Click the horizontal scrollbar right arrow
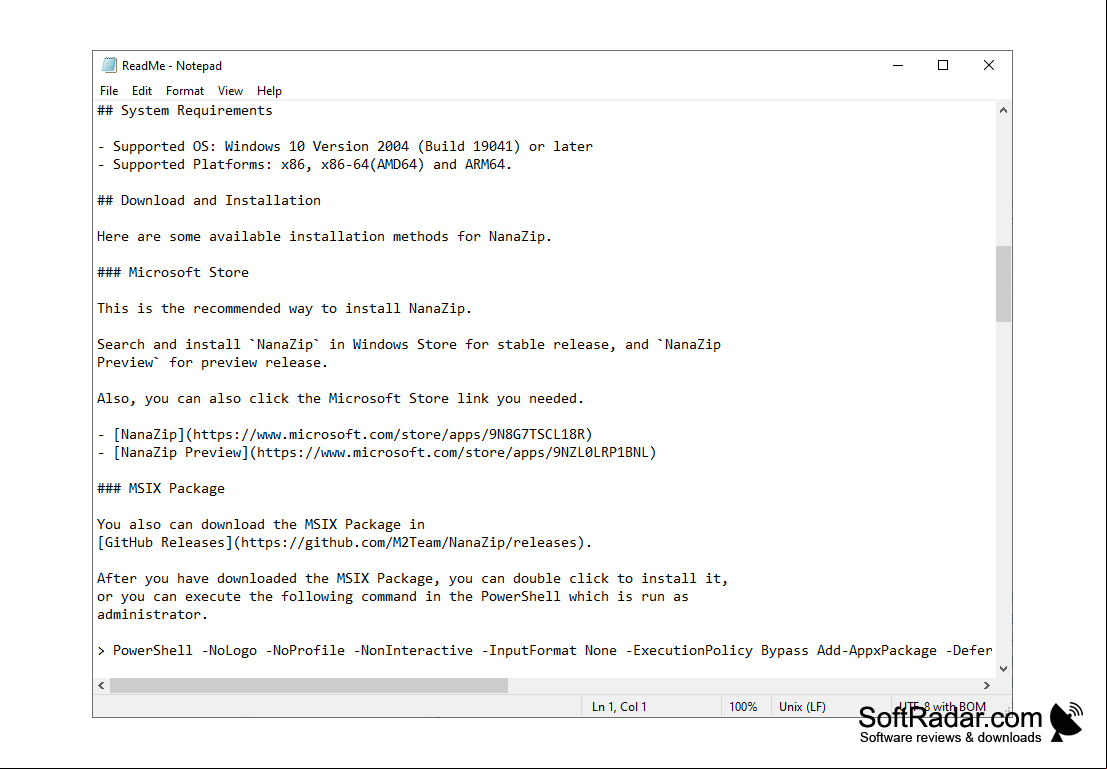Image resolution: width=1107 pixels, height=769 pixels. tap(987, 686)
